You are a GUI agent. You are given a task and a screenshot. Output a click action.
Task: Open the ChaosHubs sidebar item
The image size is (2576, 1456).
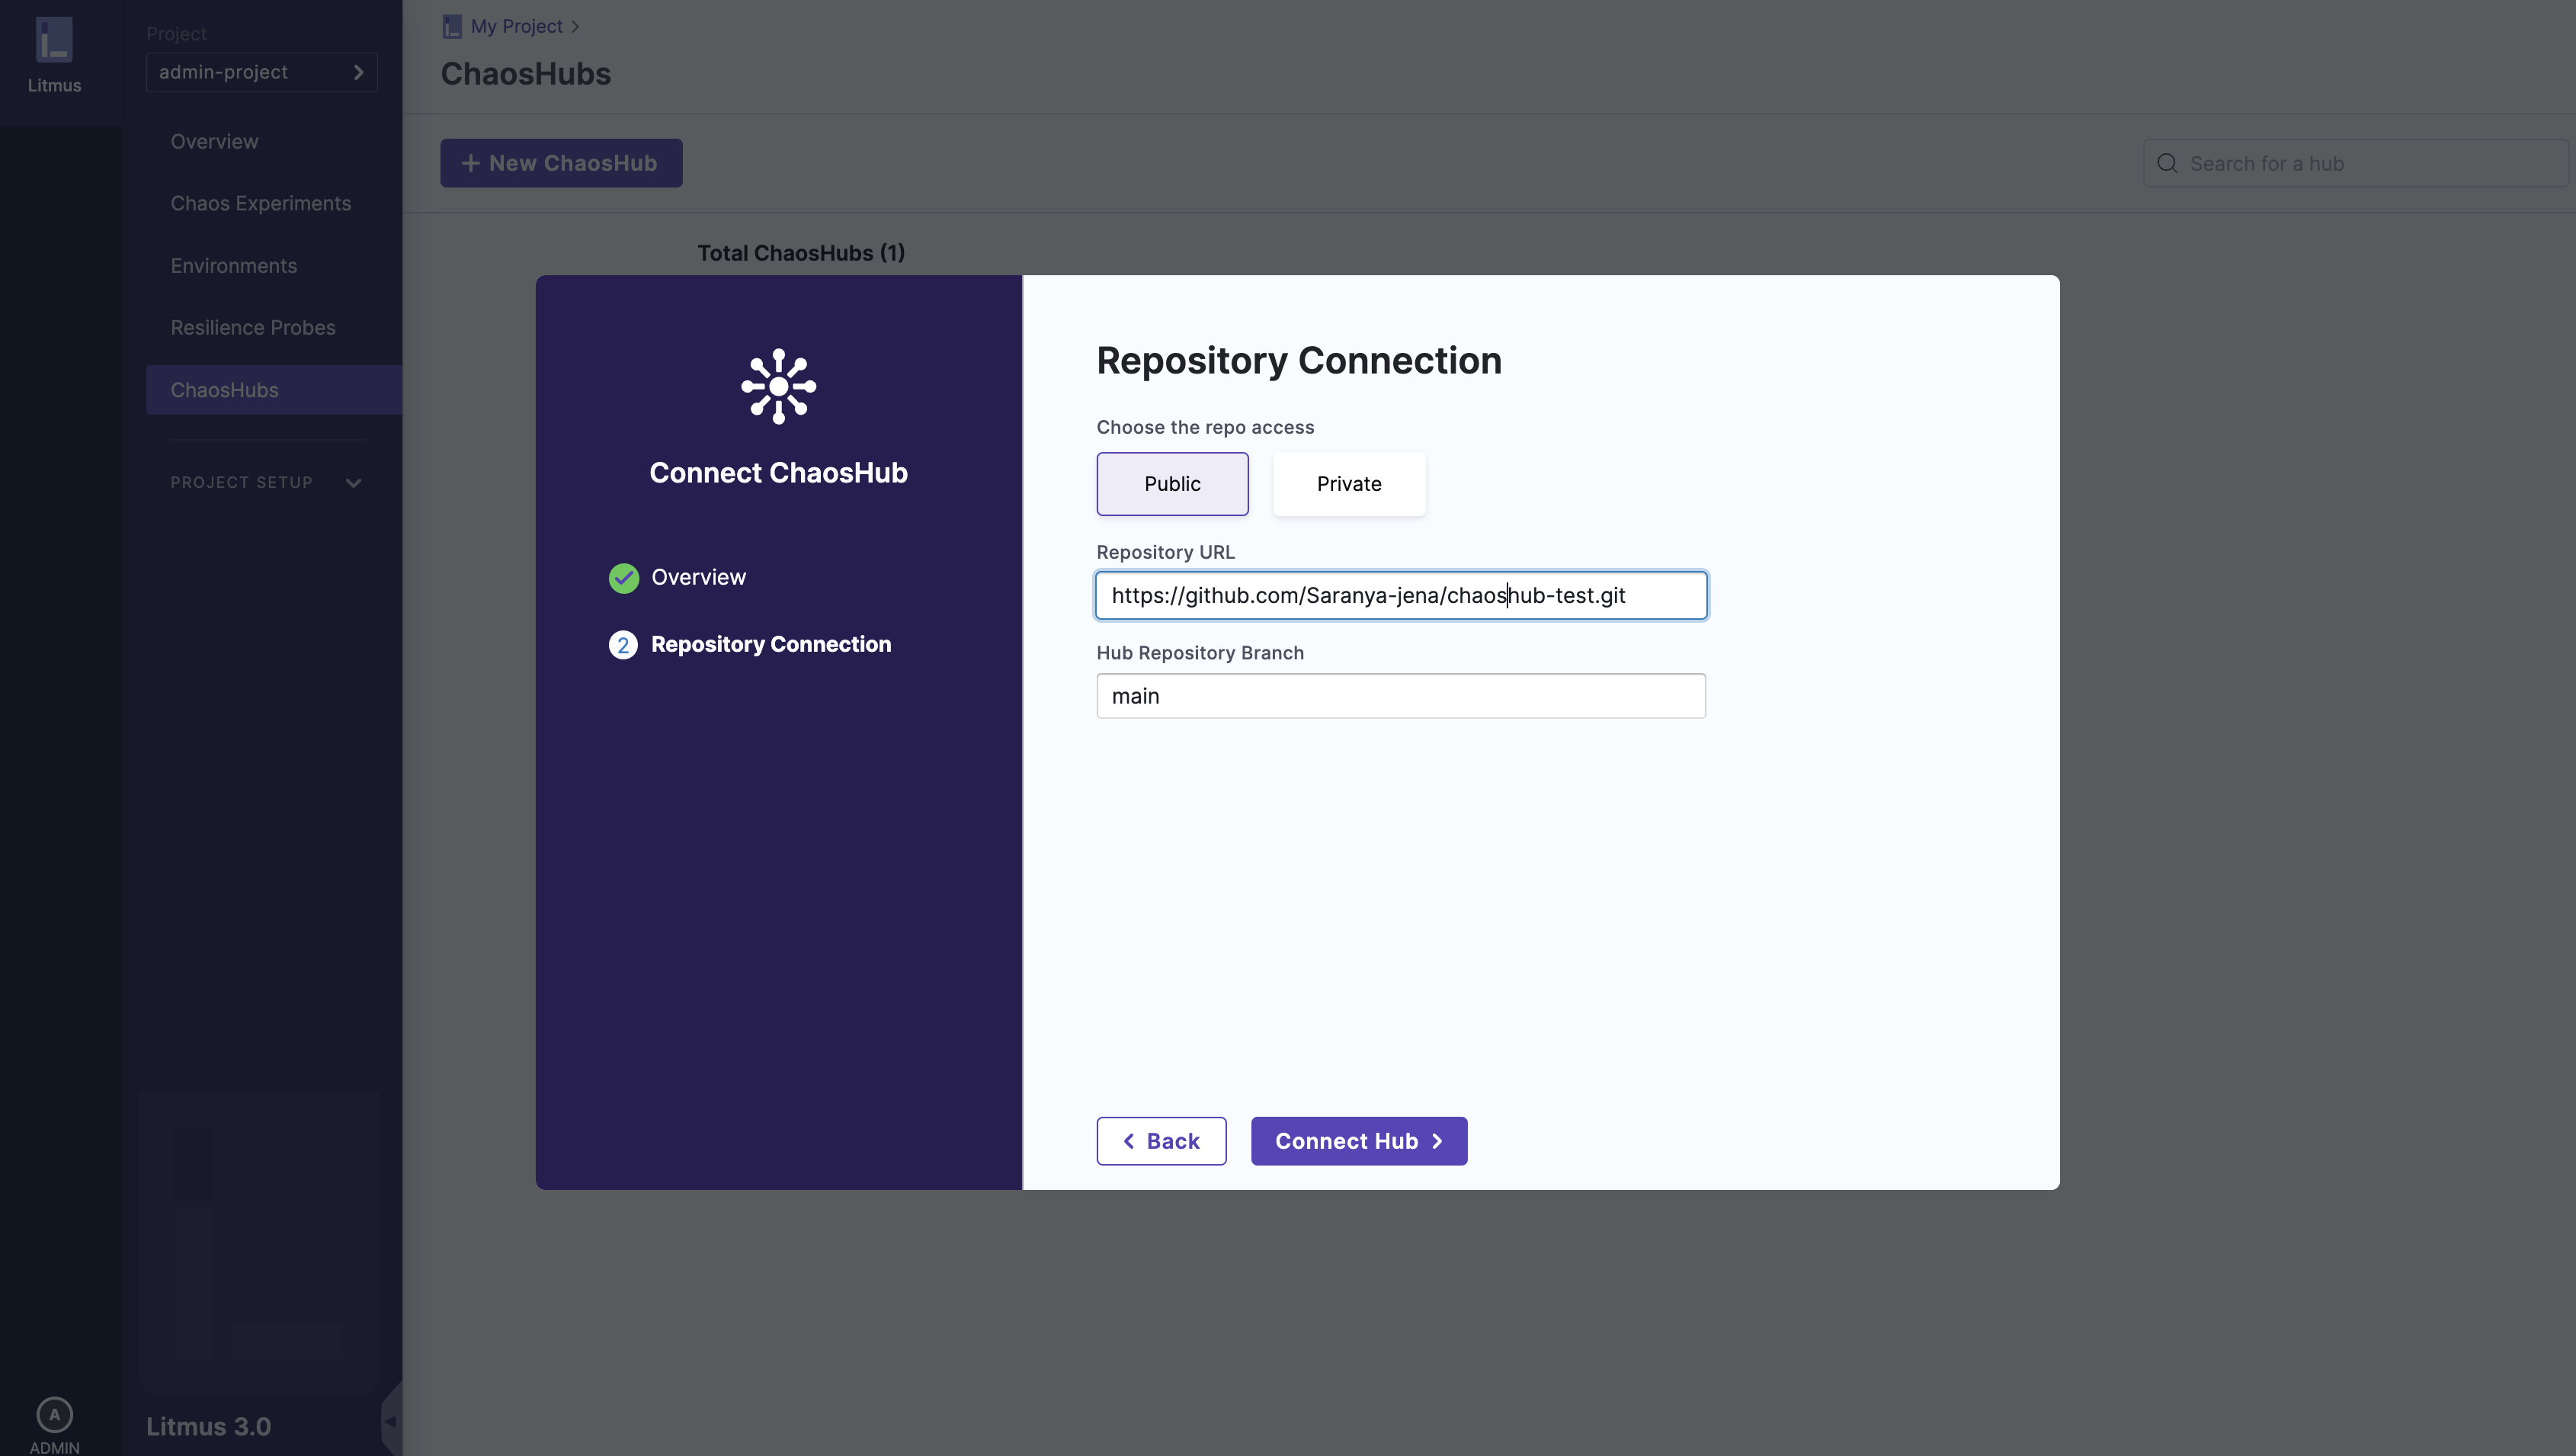(x=225, y=390)
